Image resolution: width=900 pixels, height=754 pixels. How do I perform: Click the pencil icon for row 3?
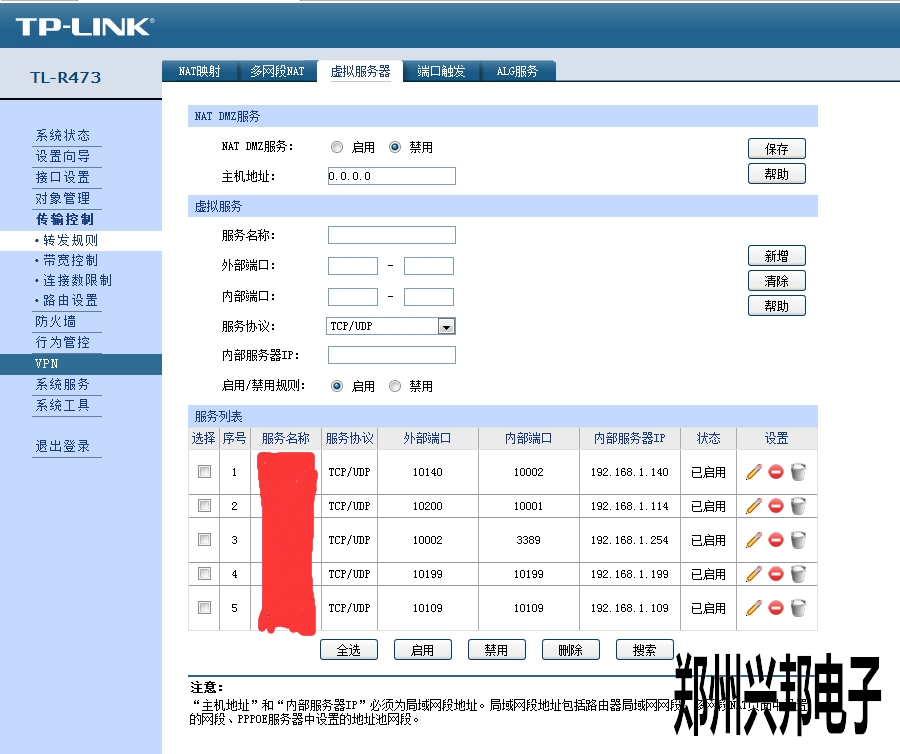click(754, 540)
